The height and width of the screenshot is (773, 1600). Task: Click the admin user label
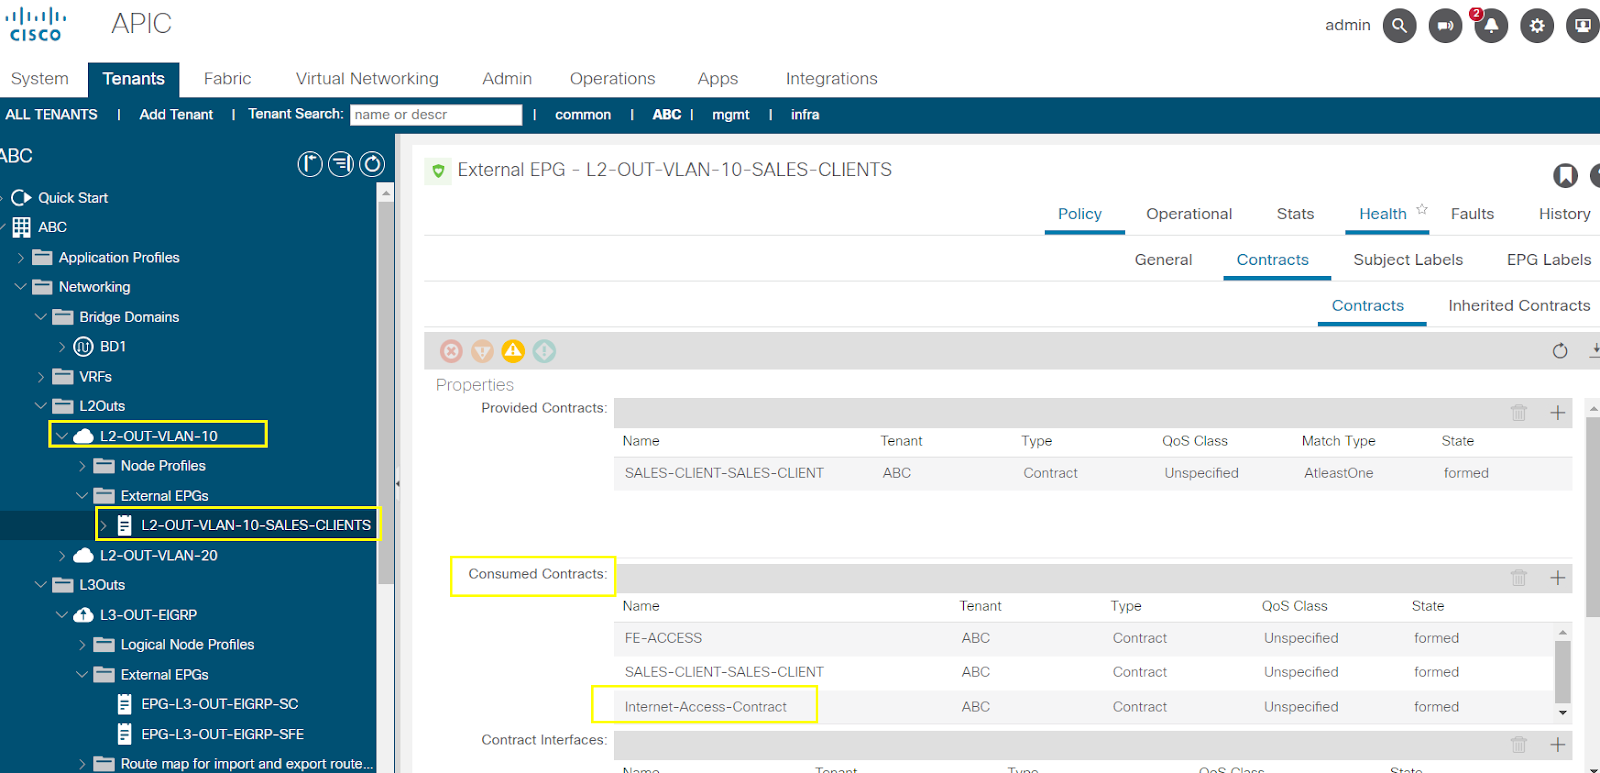tap(1347, 25)
